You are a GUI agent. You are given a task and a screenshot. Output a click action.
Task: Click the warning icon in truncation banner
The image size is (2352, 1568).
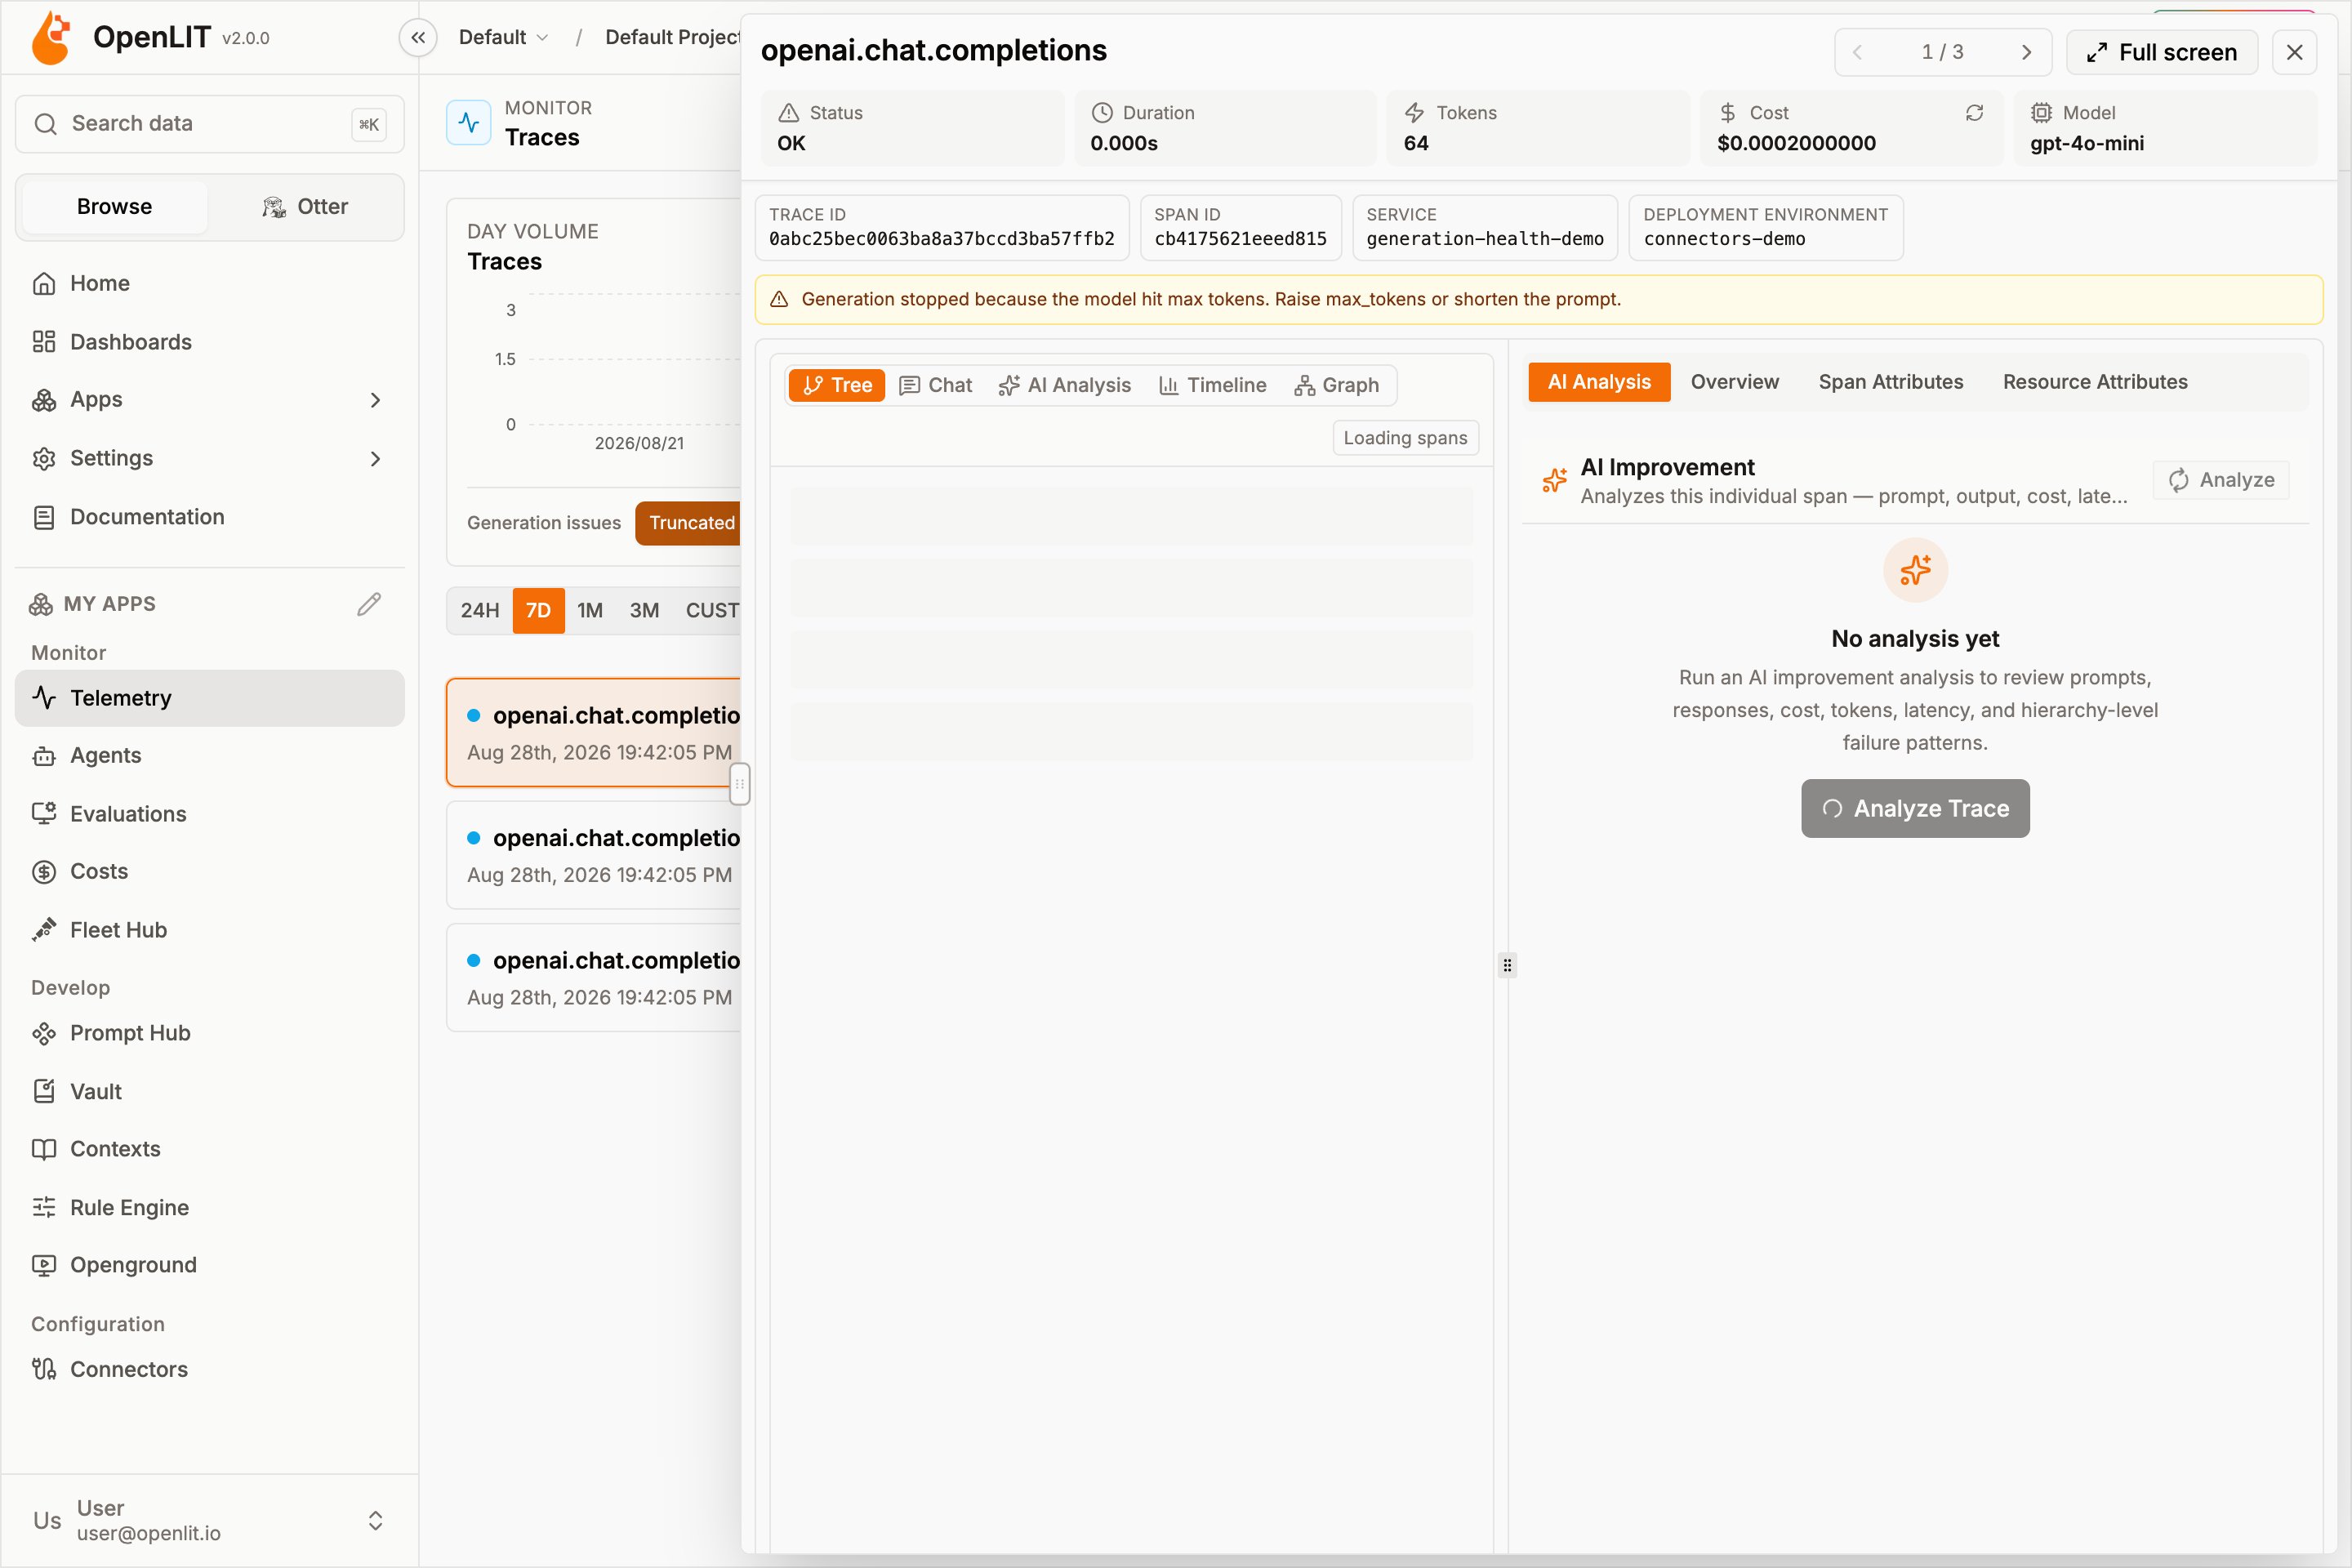(x=780, y=299)
